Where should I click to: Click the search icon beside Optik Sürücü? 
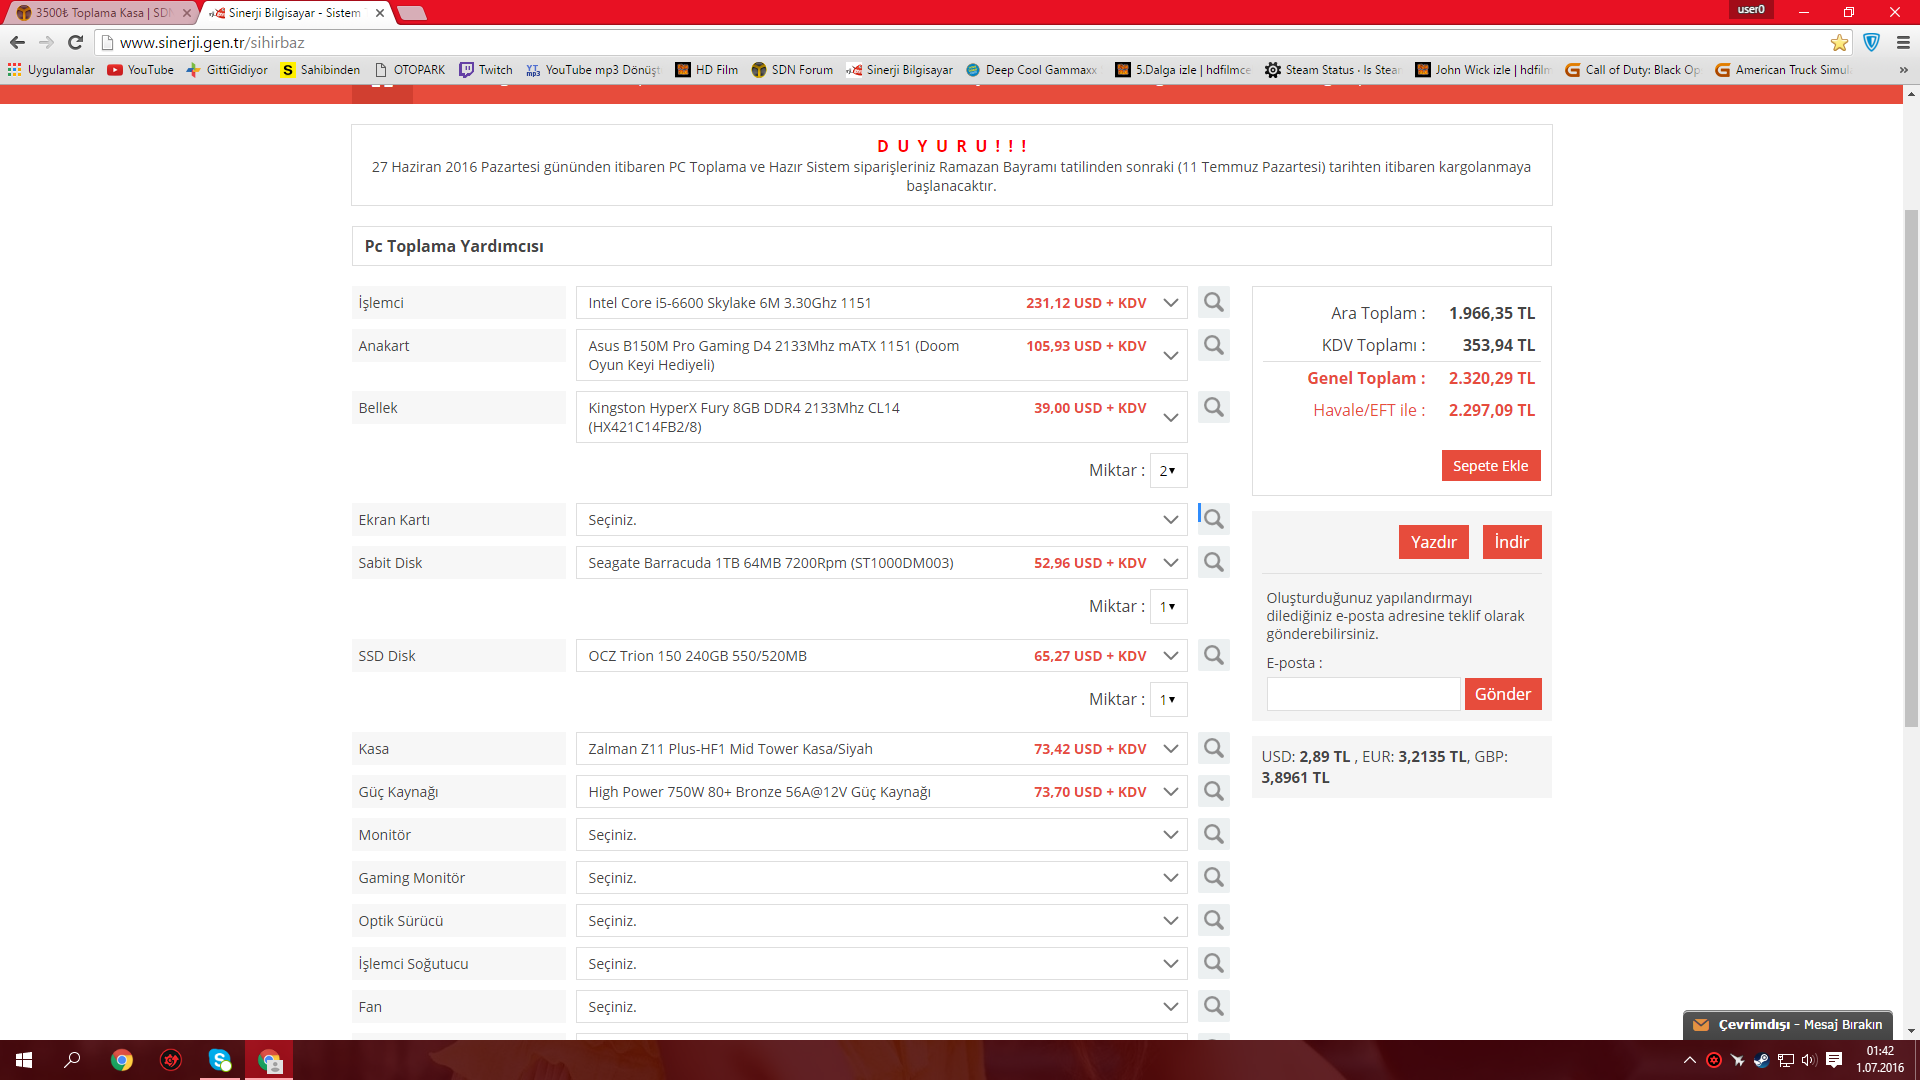[x=1213, y=920]
